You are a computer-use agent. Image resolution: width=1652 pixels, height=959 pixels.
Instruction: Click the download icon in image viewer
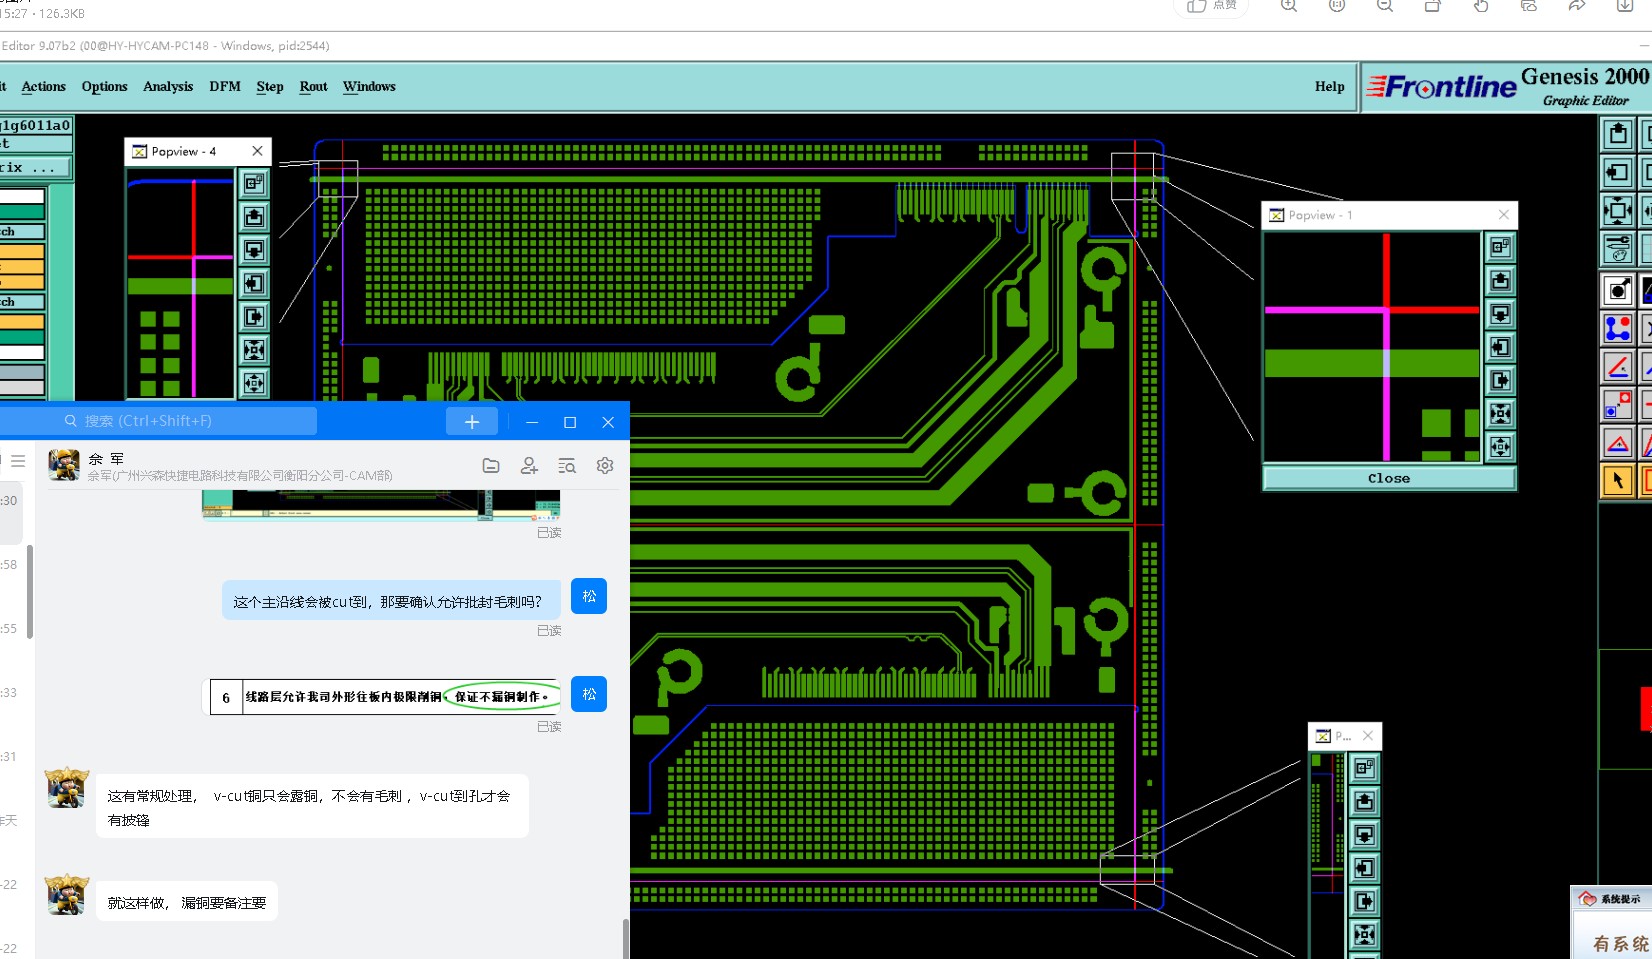click(x=1625, y=6)
